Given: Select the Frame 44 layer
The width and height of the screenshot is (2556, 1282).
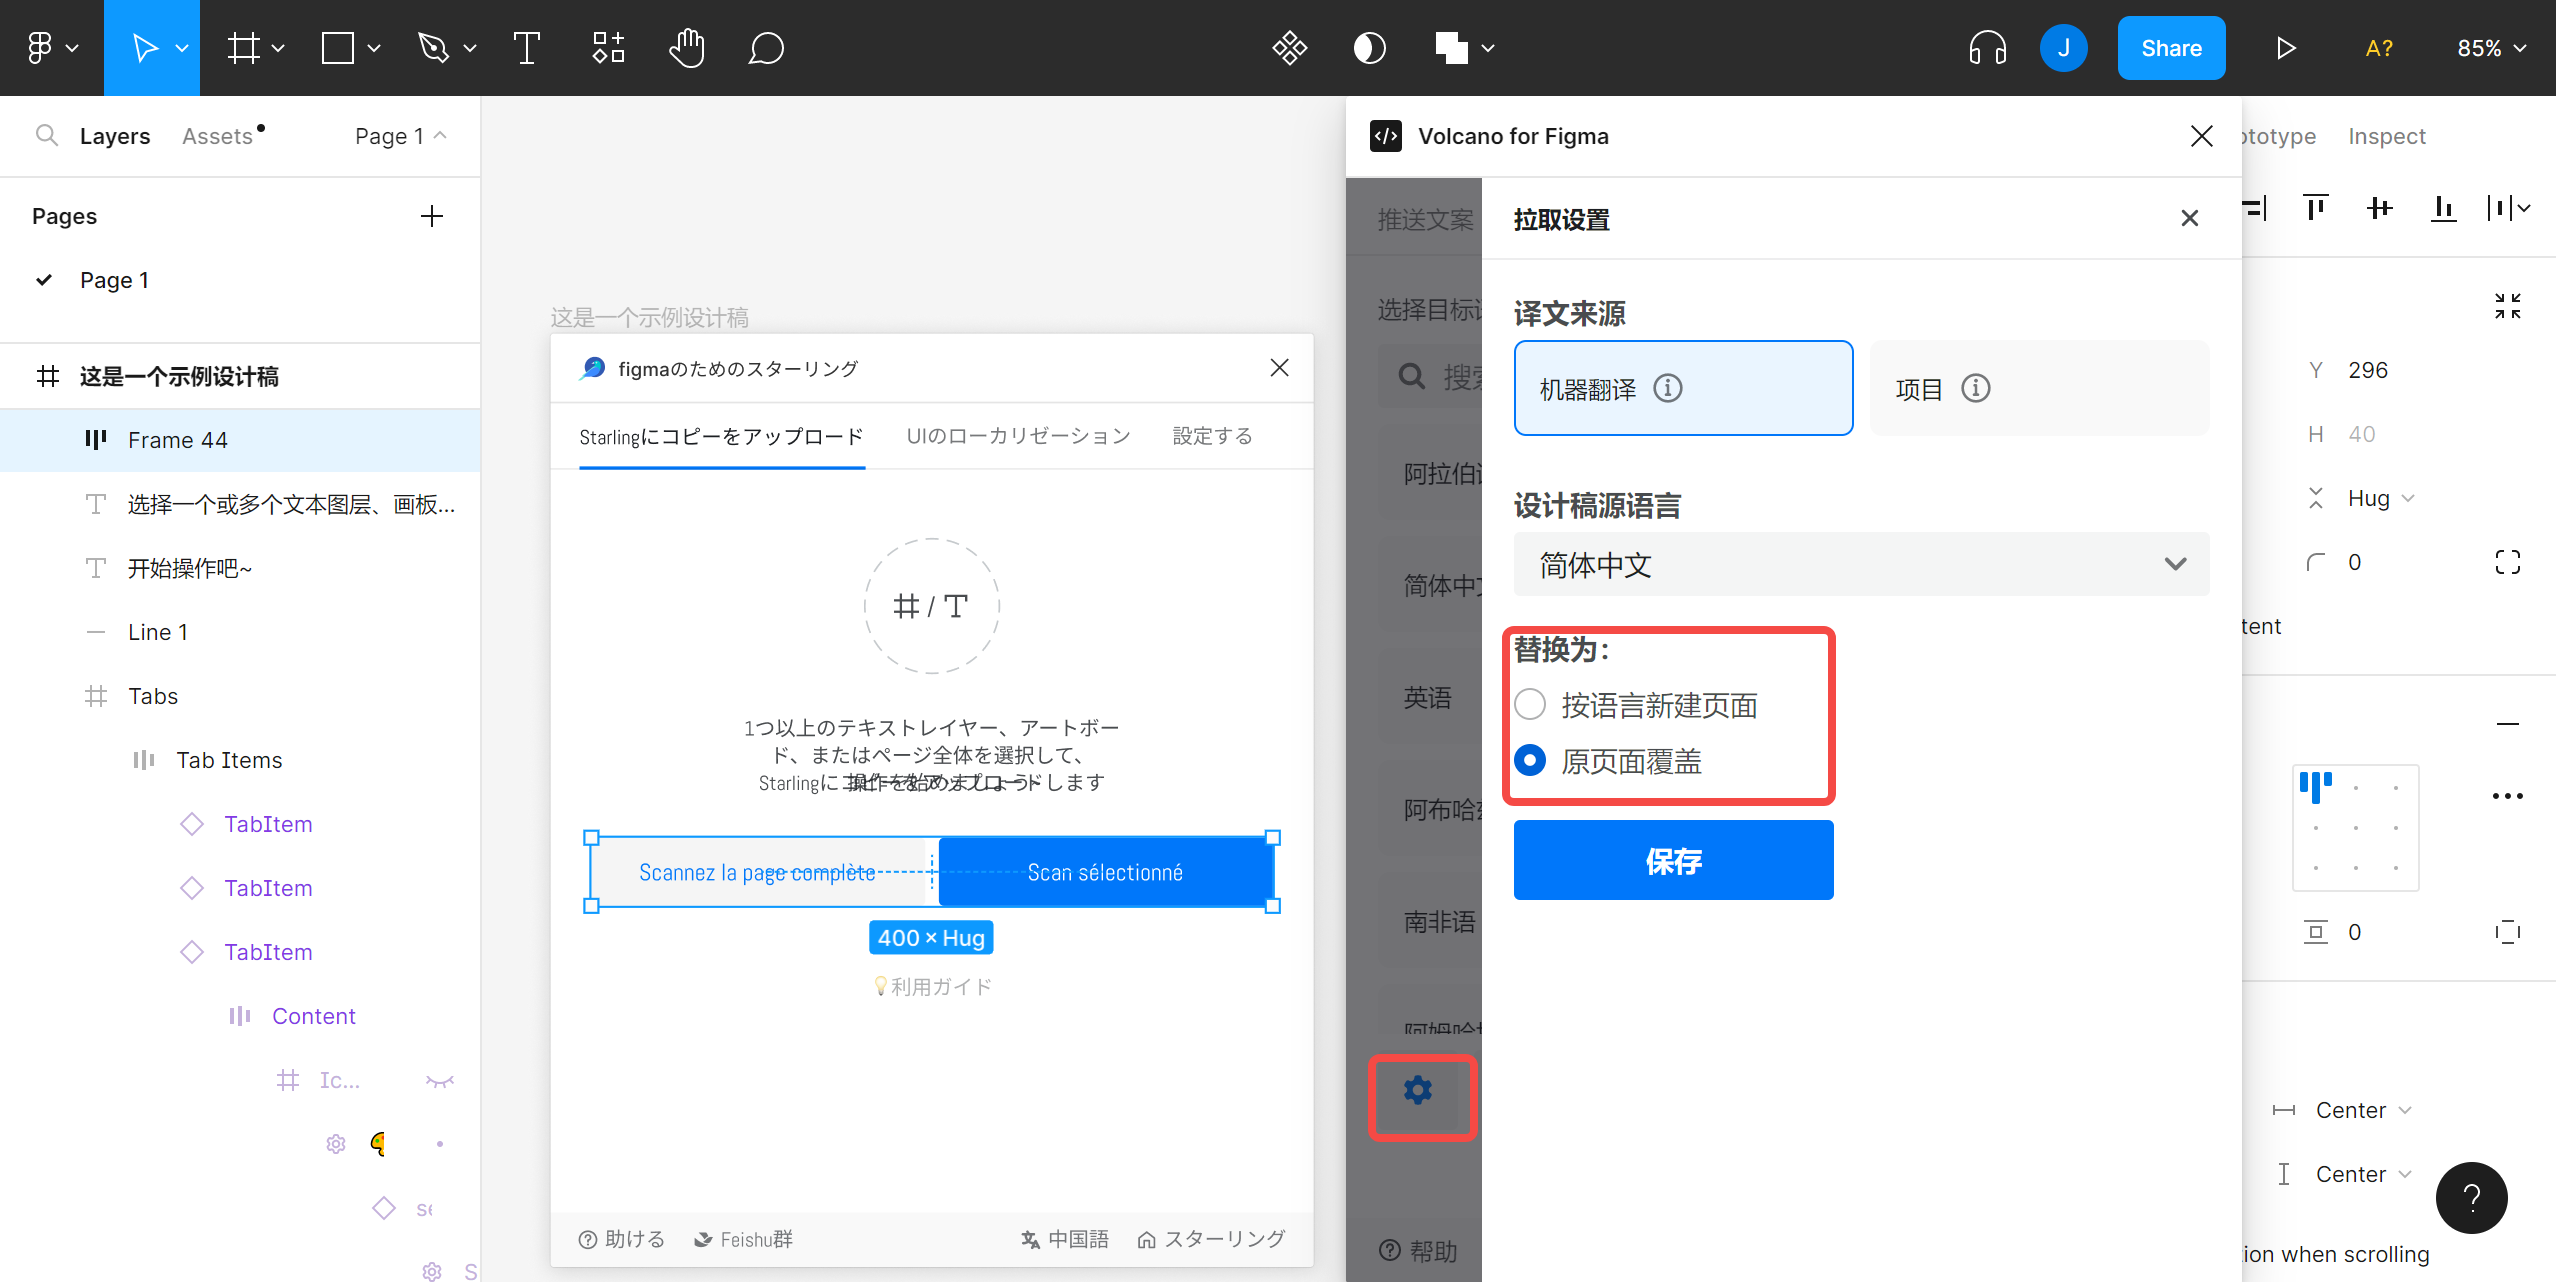Looking at the screenshot, I should [x=178, y=440].
